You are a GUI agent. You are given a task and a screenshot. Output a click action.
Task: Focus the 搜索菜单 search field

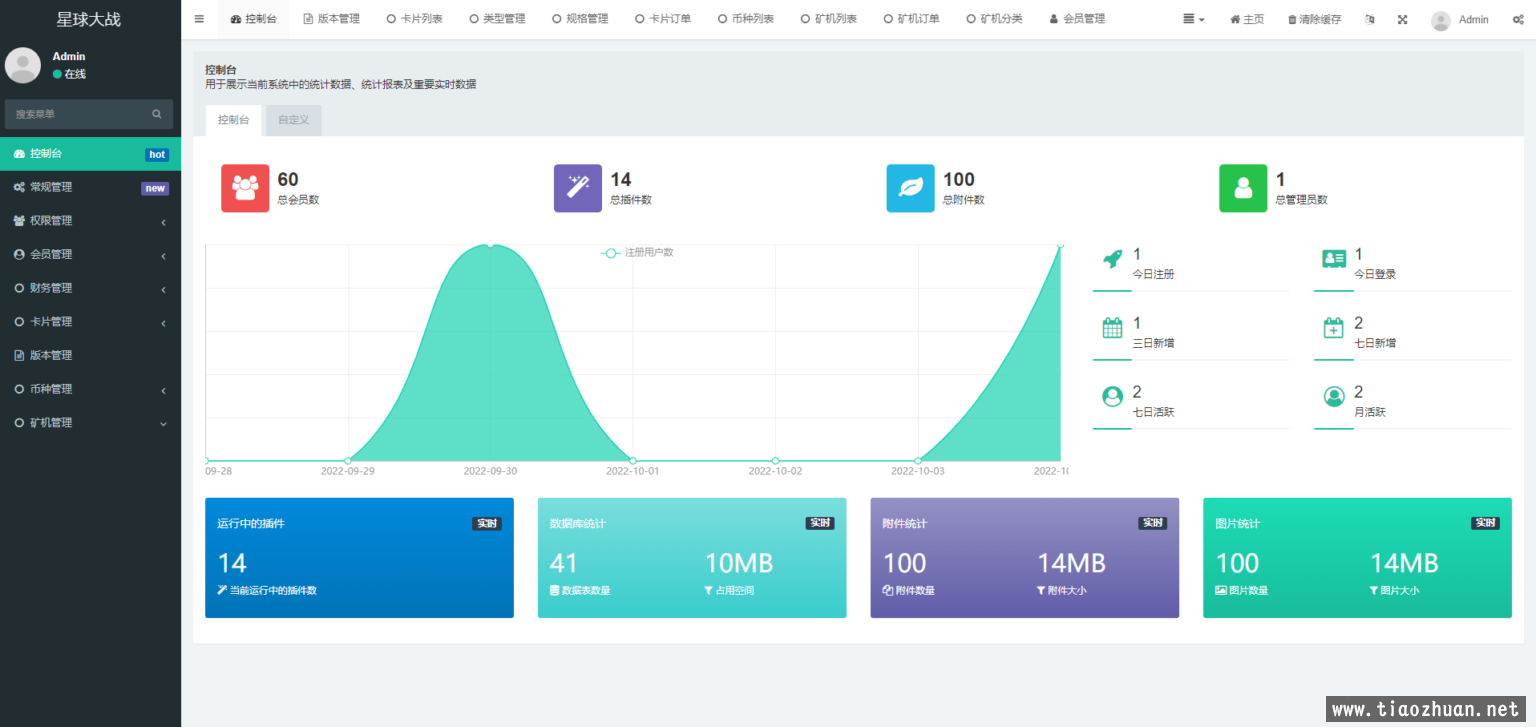pyautogui.click(x=89, y=114)
